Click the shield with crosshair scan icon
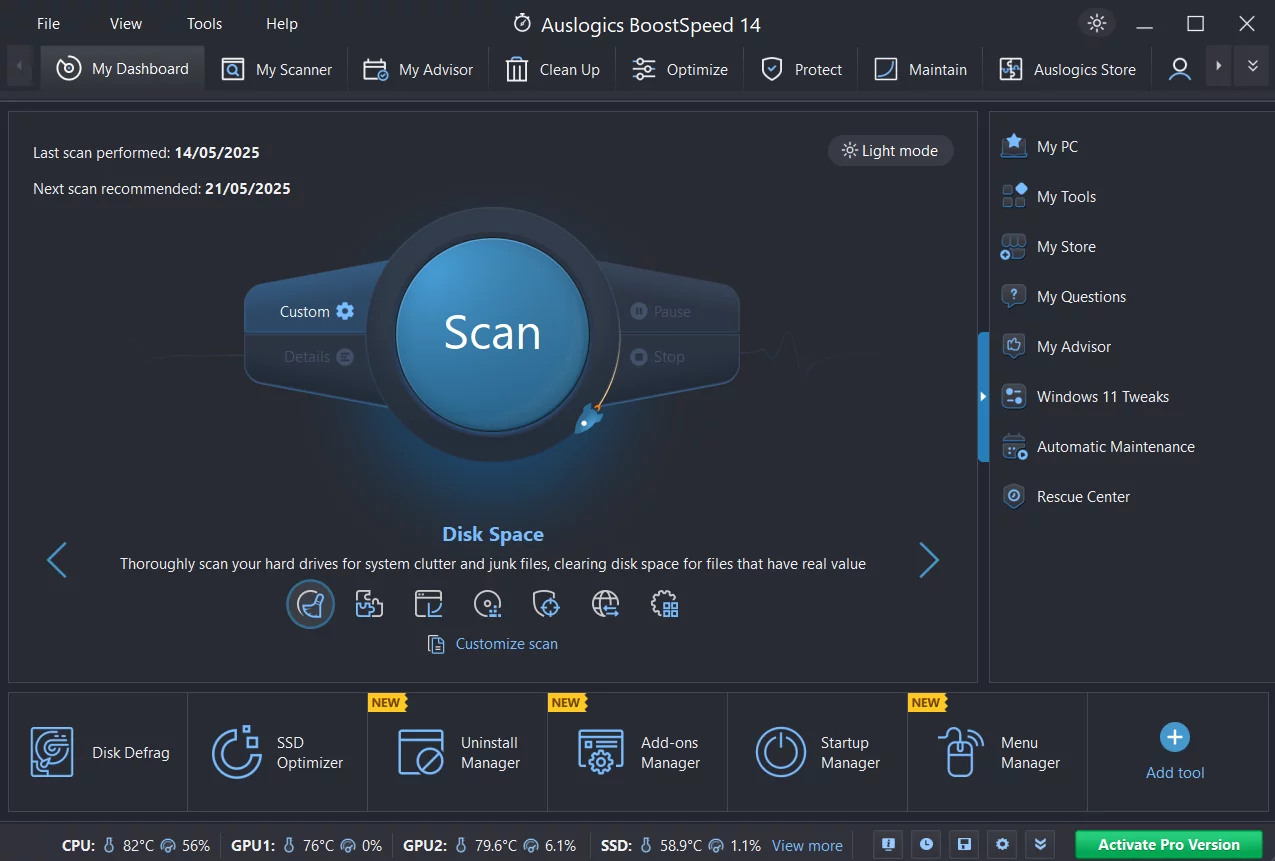Image resolution: width=1275 pixels, height=861 pixels. [546, 604]
